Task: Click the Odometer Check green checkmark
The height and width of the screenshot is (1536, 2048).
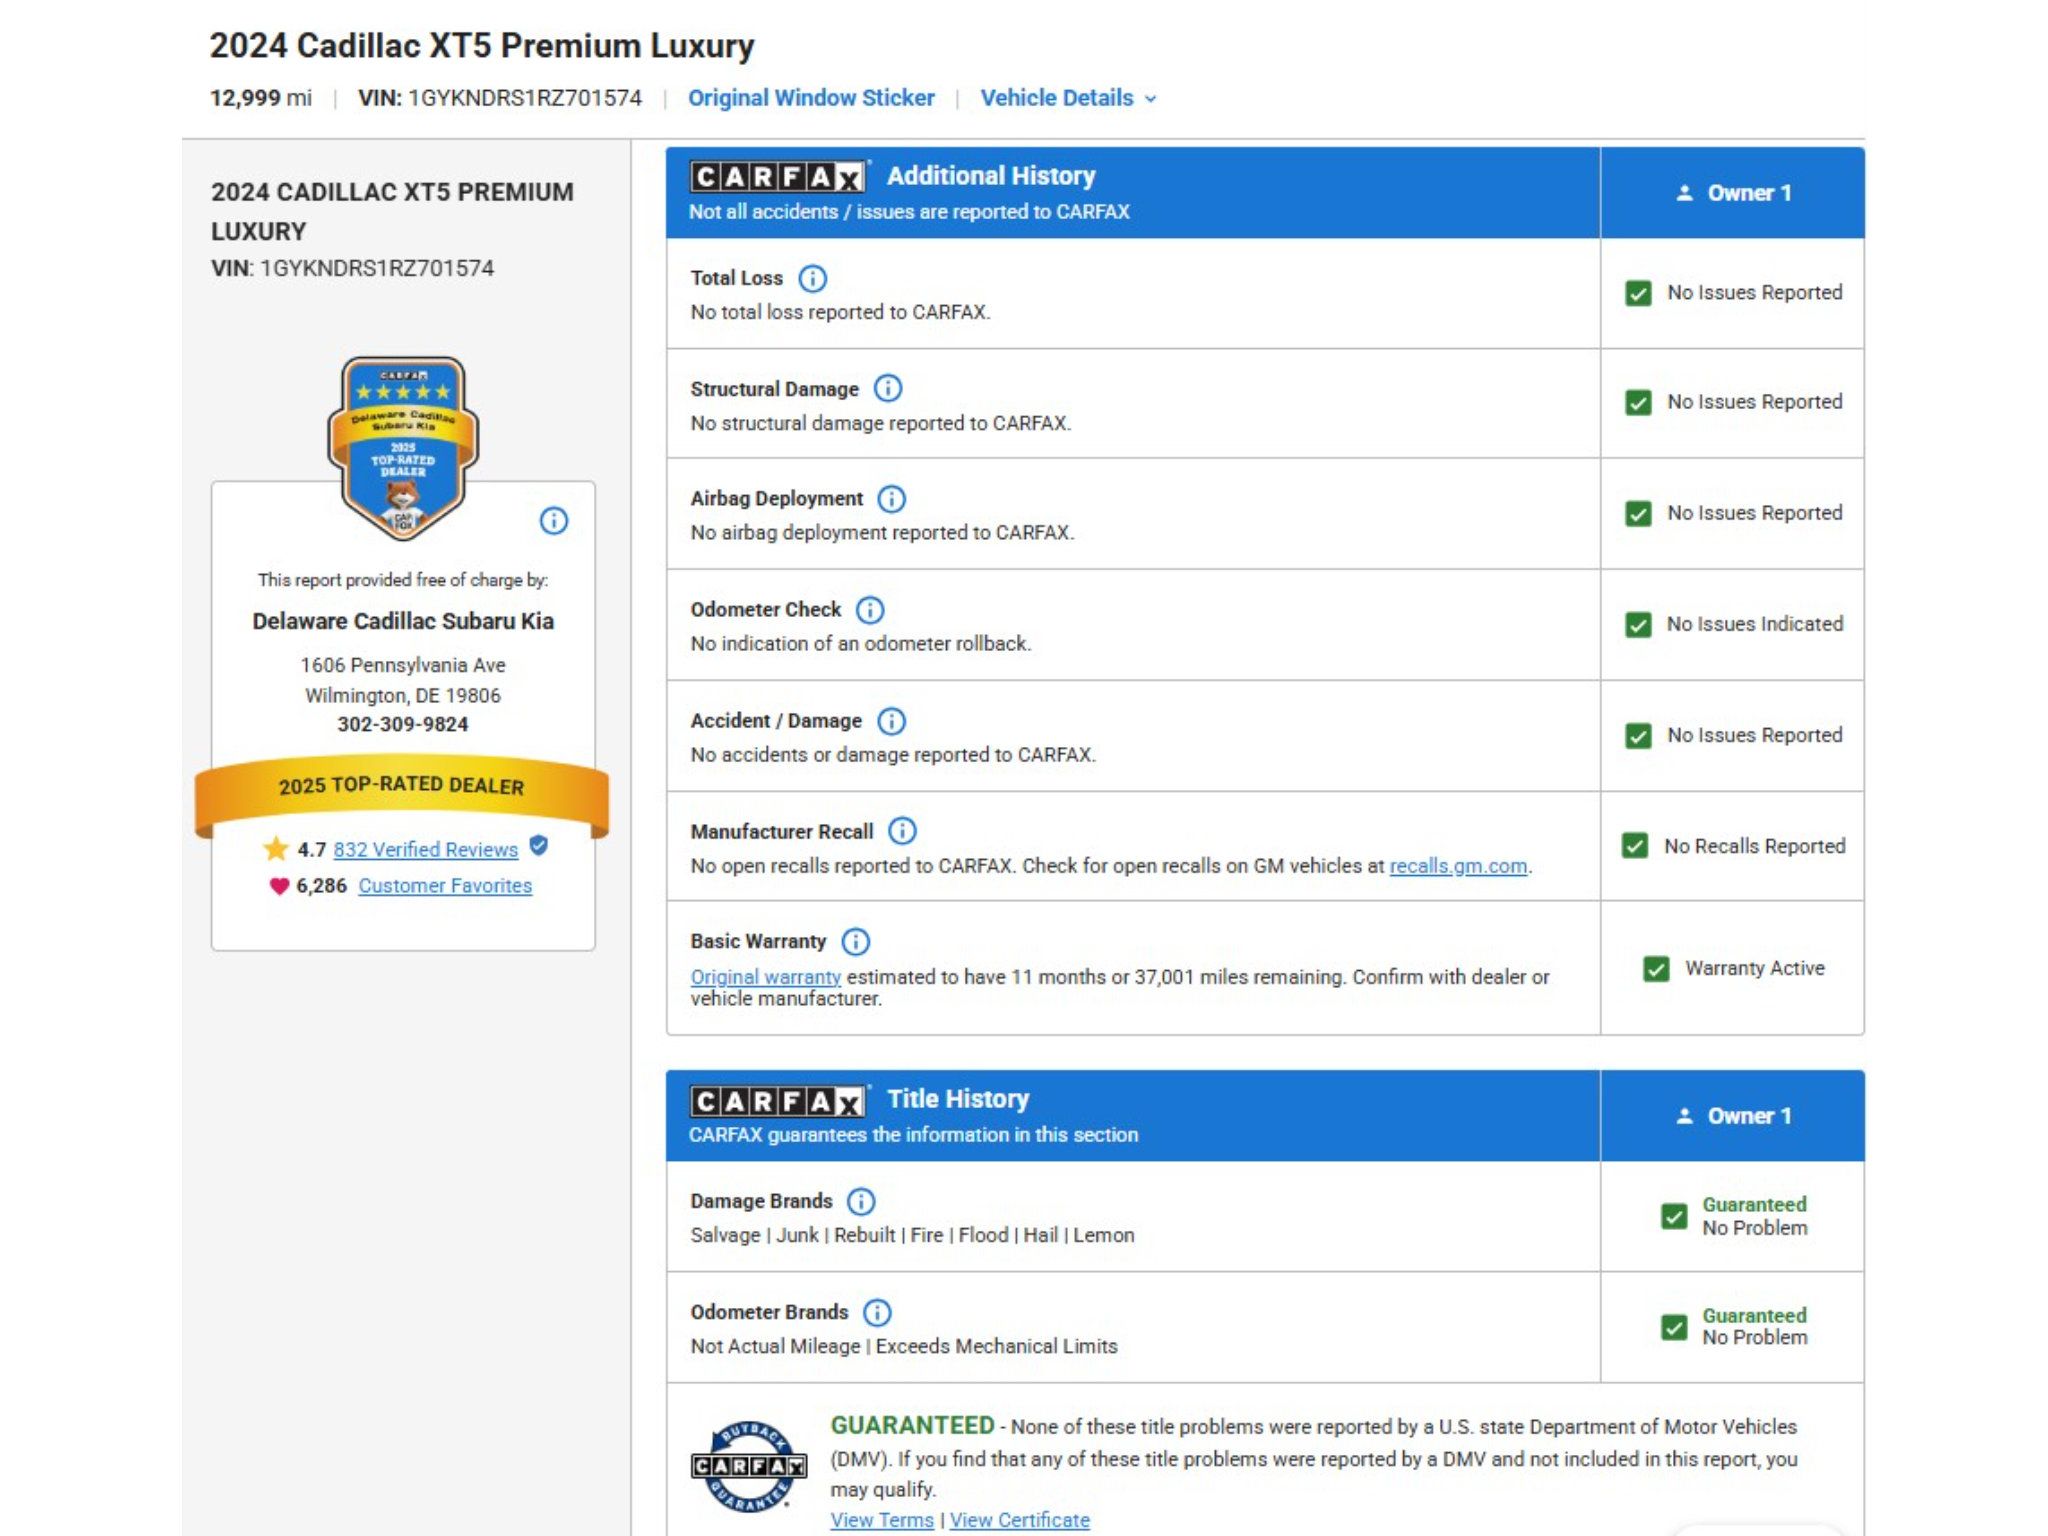Action: tap(1638, 625)
